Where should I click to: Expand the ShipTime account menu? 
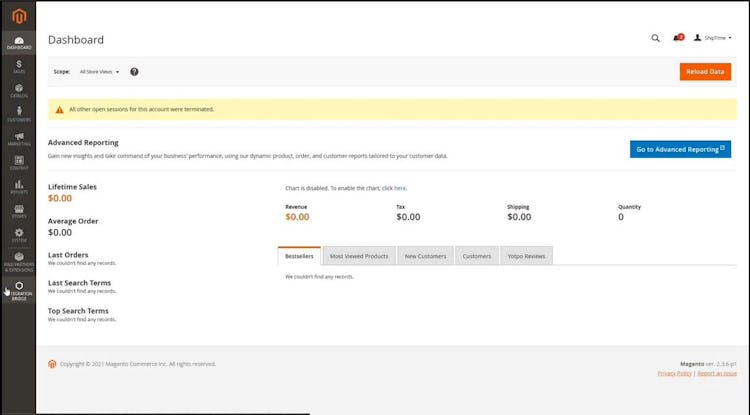717,38
